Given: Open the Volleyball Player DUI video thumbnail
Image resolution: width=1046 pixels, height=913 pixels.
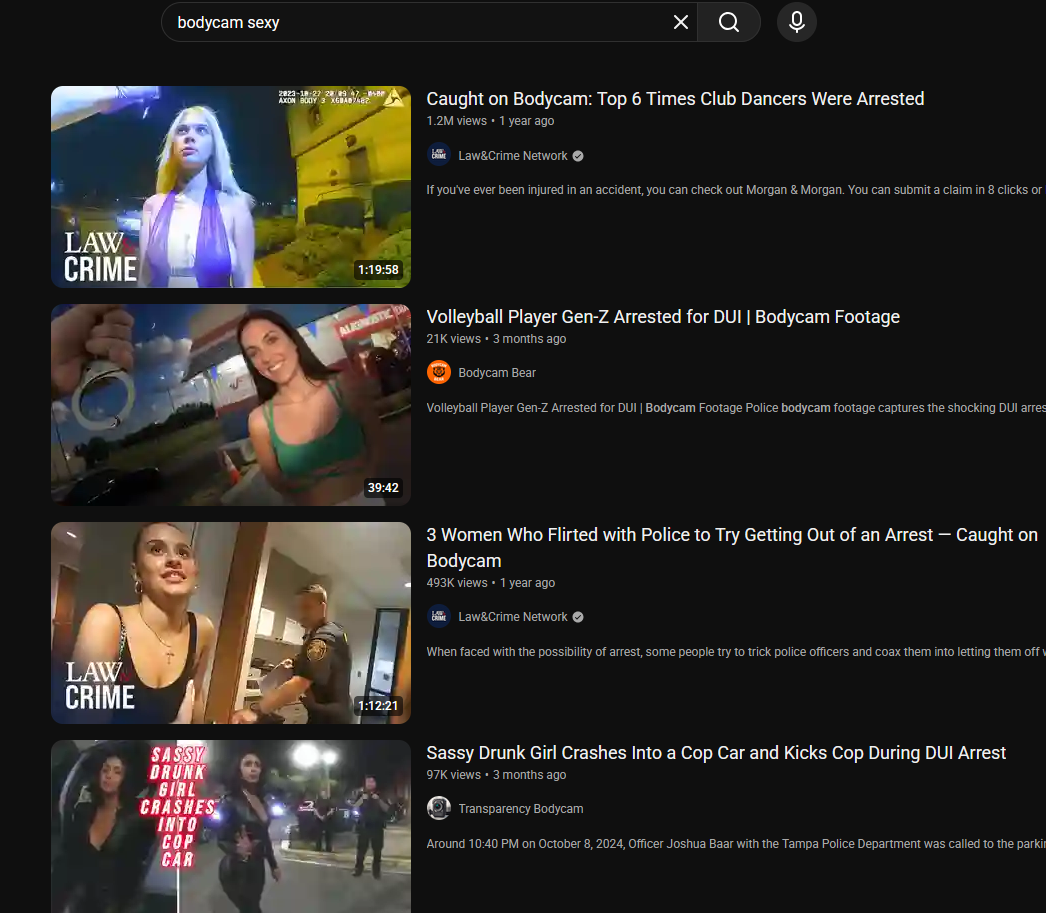Looking at the screenshot, I should tap(231, 405).
